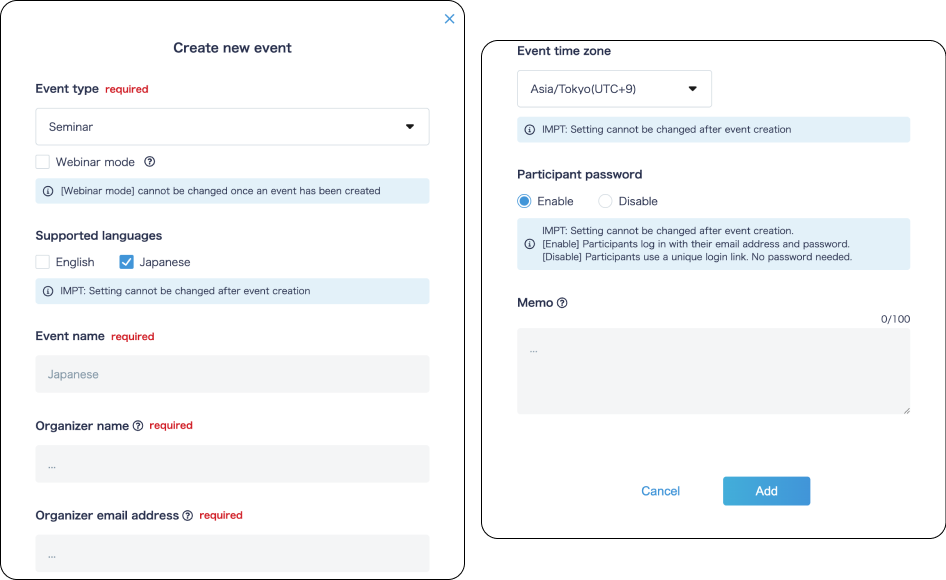The width and height of the screenshot is (946, 580).
Task: Check the English language checkbox
Action: click(x=42, y=262)
